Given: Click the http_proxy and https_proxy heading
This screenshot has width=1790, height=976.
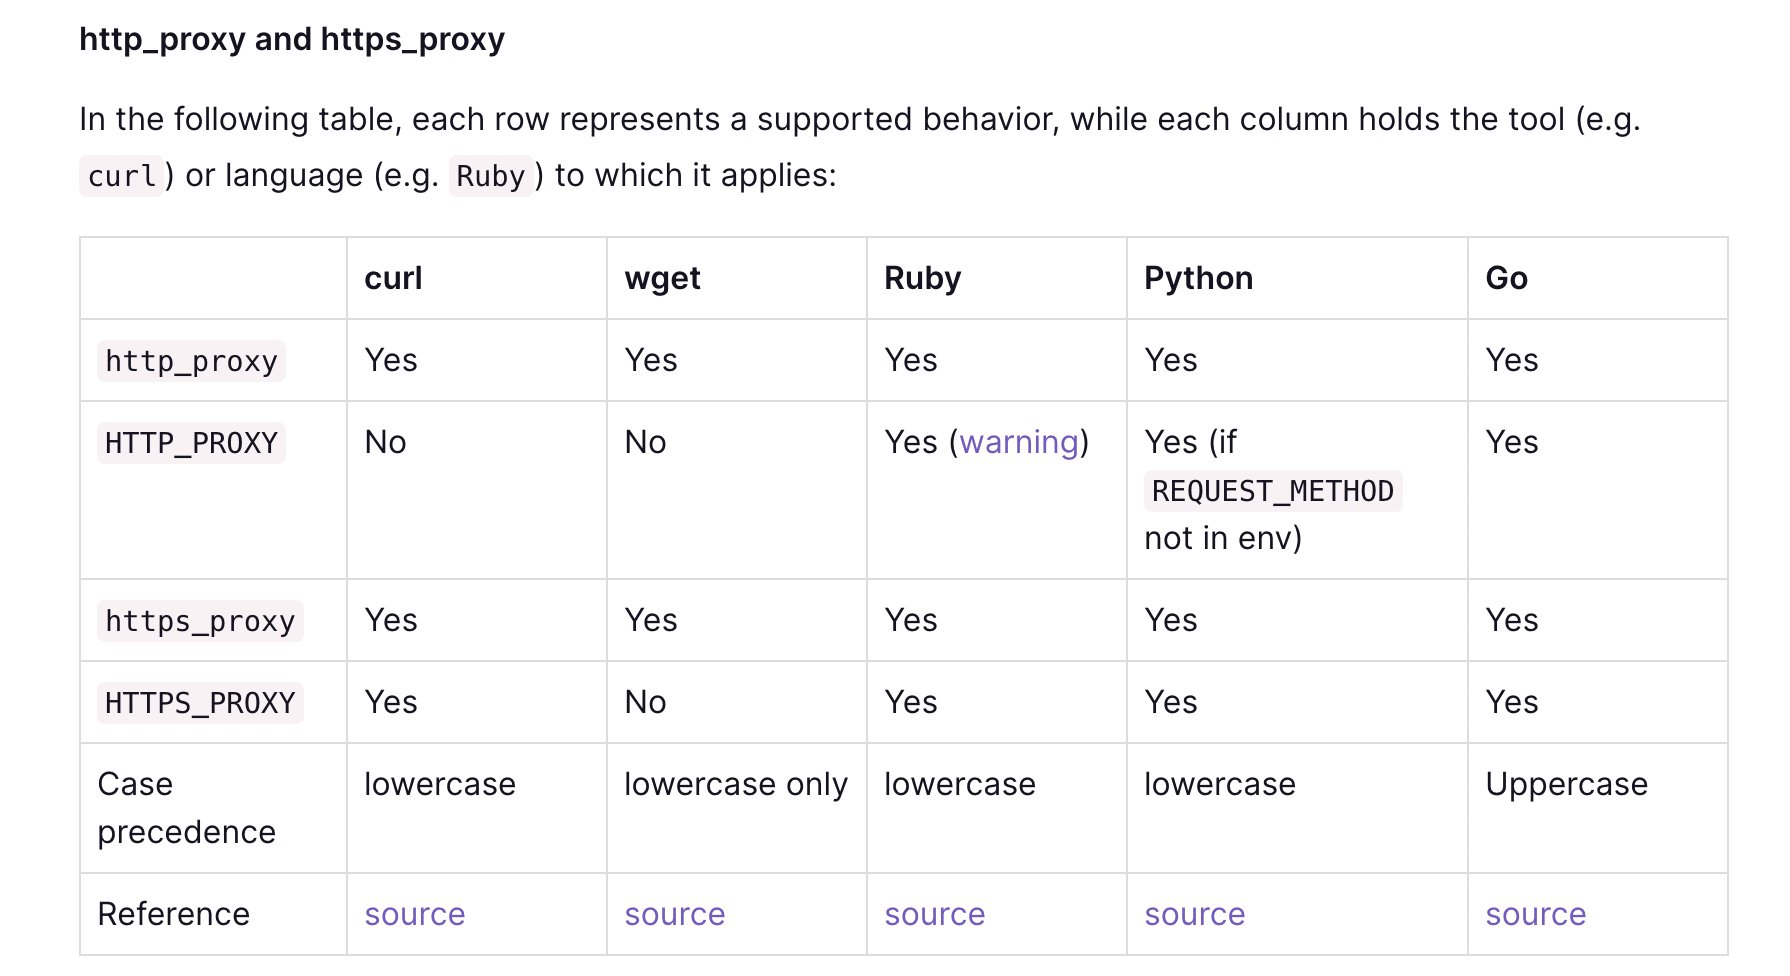Looking at the screenshot, I should click(291, 39).
